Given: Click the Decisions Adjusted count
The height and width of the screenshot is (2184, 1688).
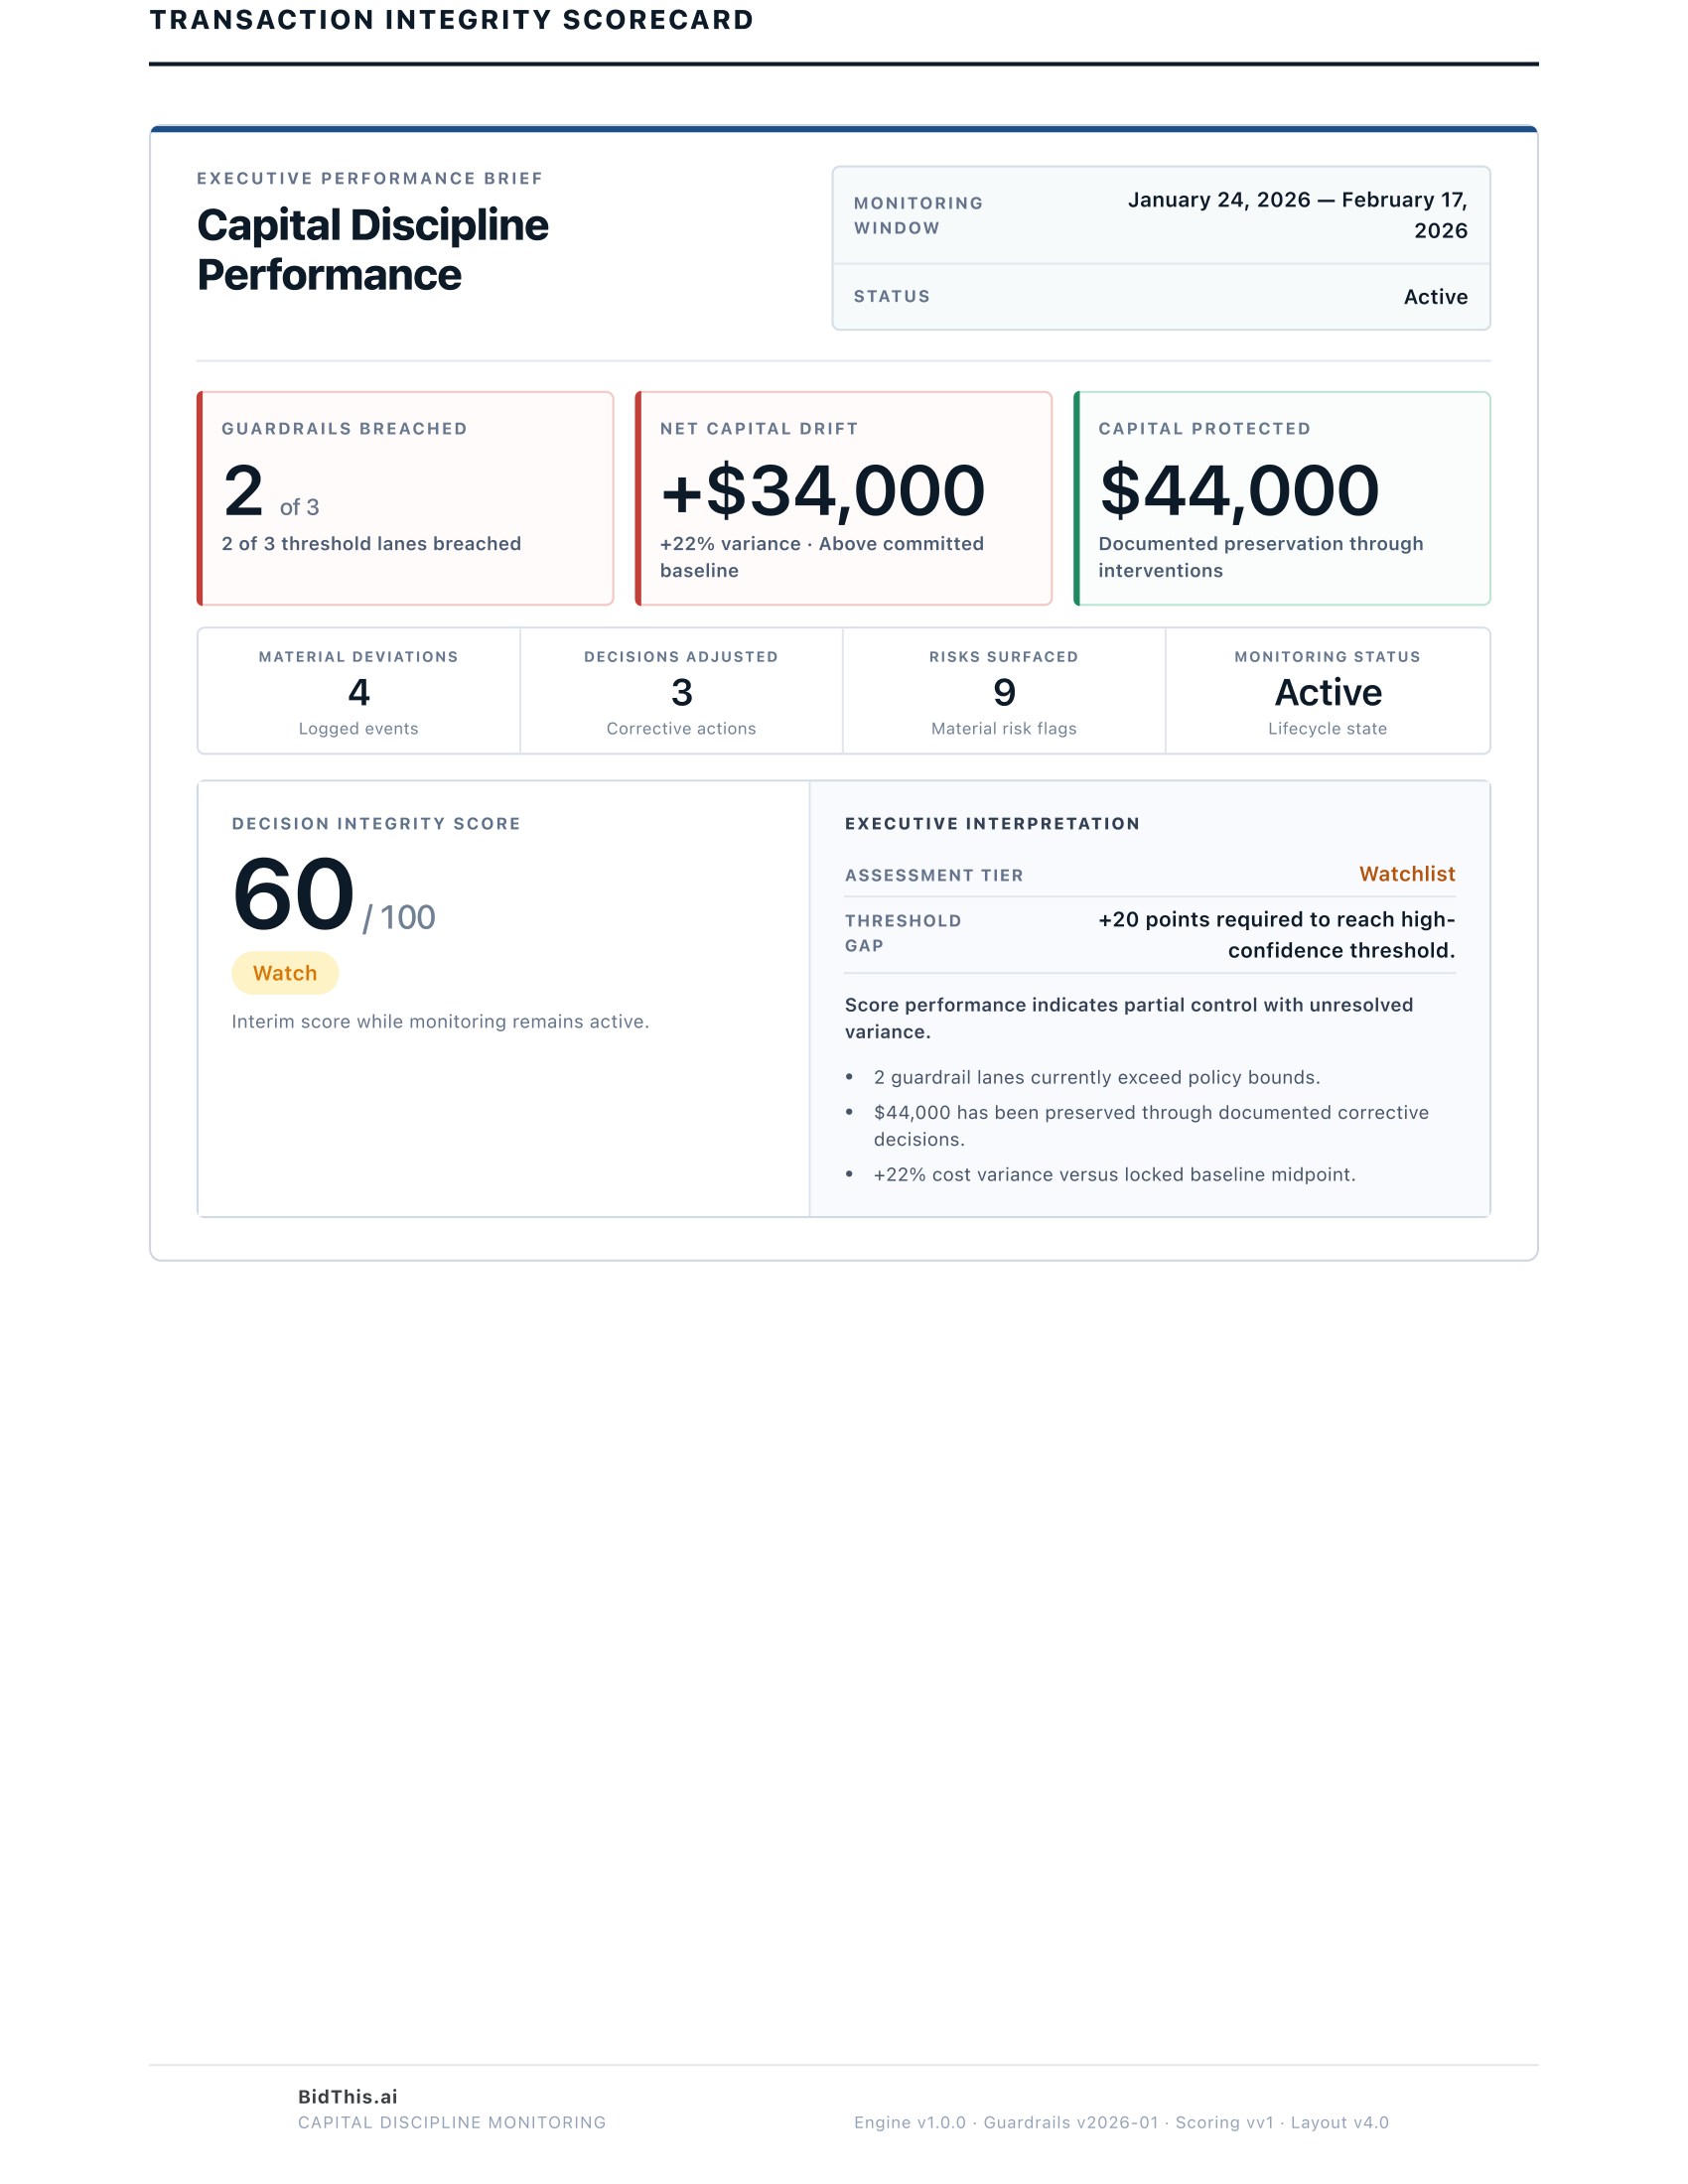Looking at the screenshot, I should 680,690.
